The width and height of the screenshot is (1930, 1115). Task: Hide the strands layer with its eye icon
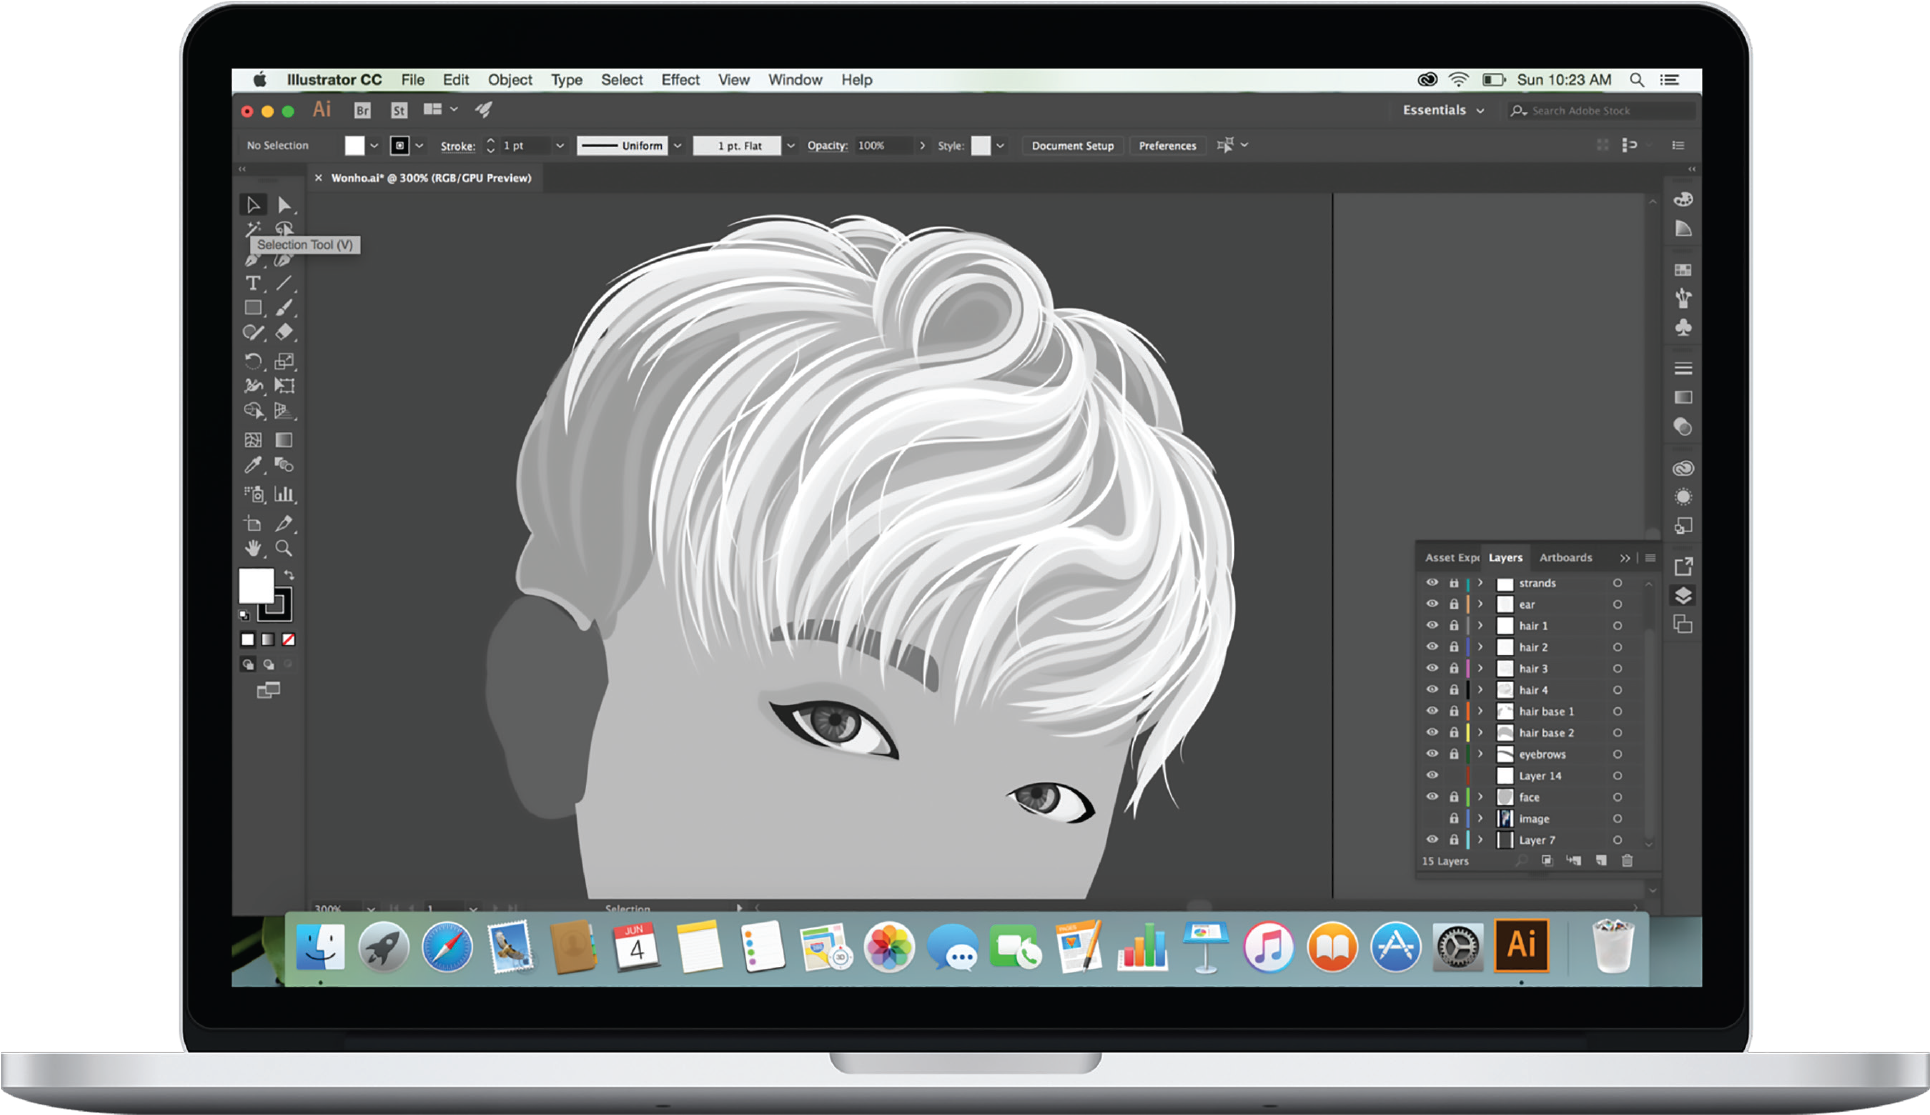tap(1432, 583)
